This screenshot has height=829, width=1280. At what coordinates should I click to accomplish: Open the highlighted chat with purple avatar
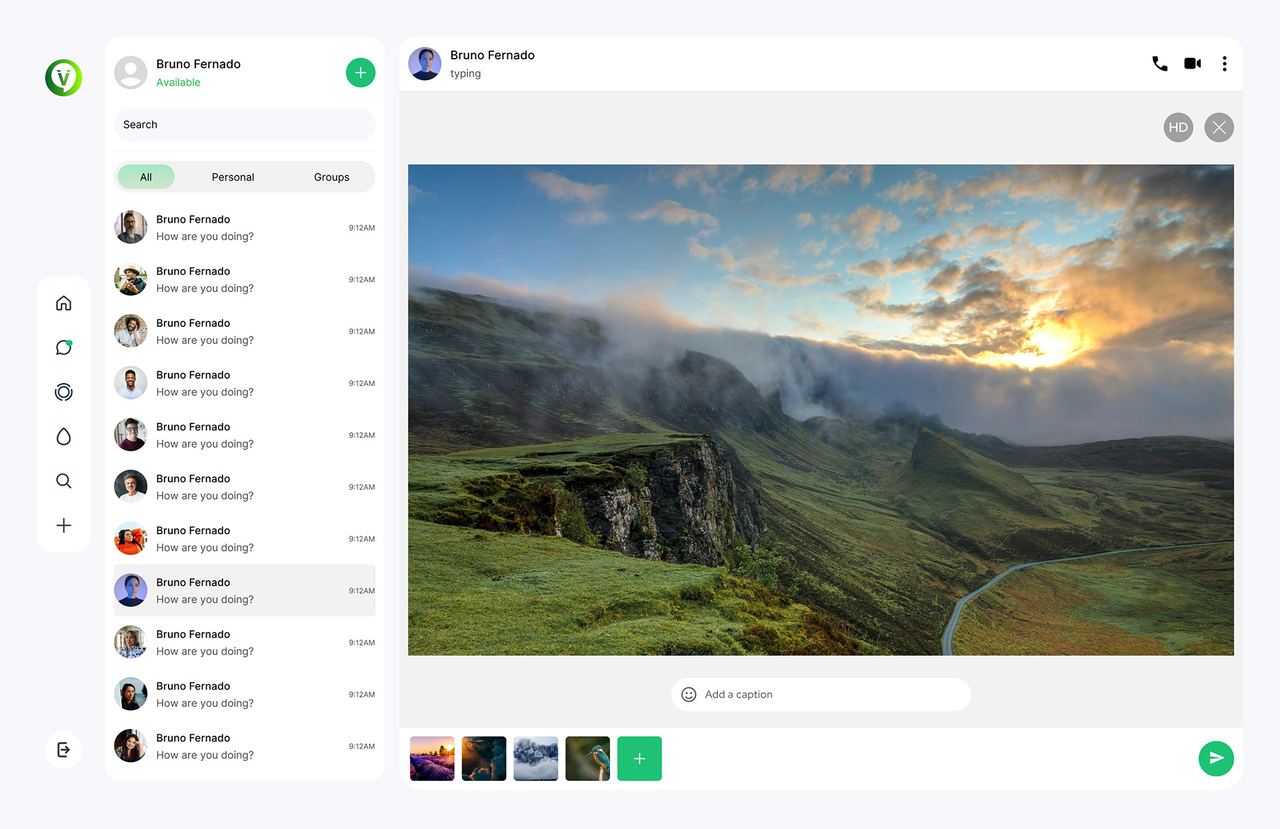[x=245, y=590]
